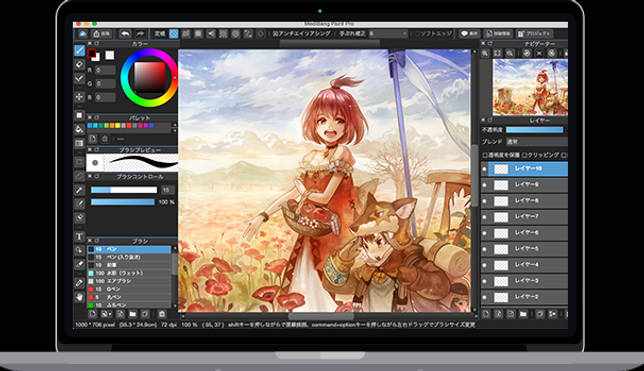
Task: Open the cloud icon in top toolbar
Action: click(83, 34)
